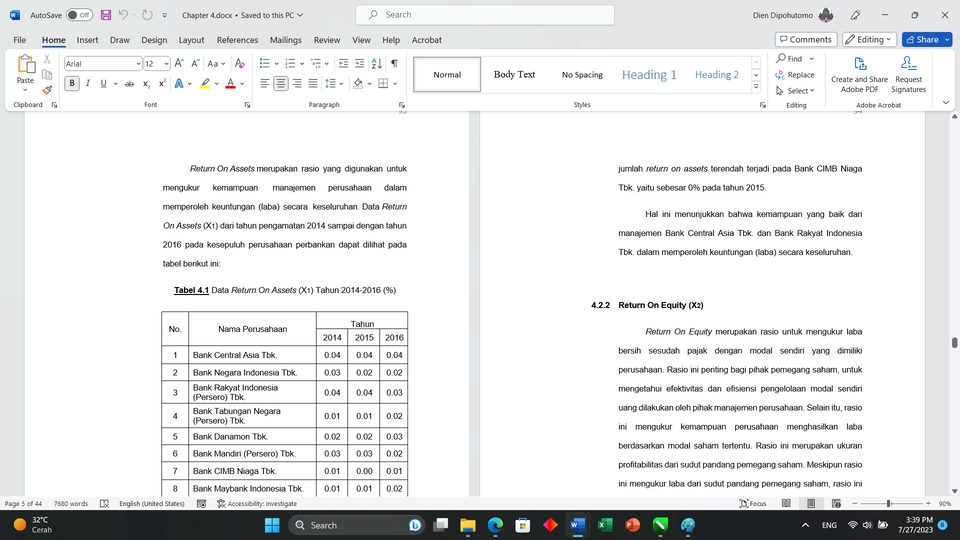Click the Paste clipboard icon

coord(26,64)
